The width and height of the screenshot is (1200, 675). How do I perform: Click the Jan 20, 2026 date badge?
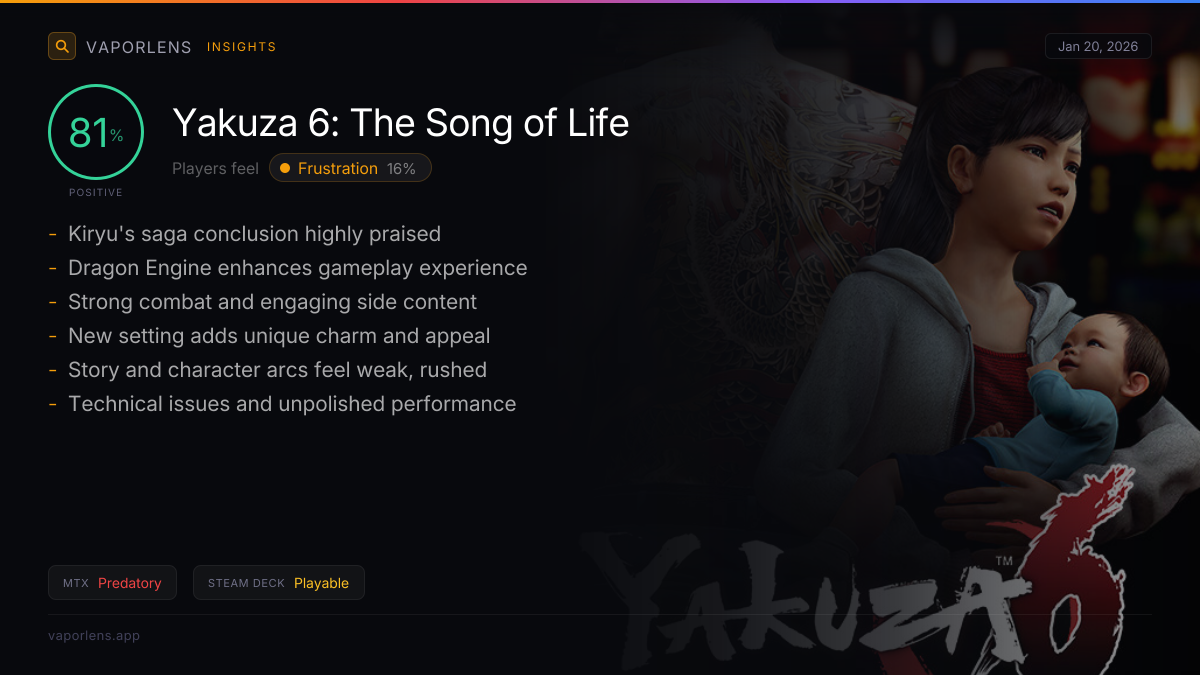point(1098,47)
